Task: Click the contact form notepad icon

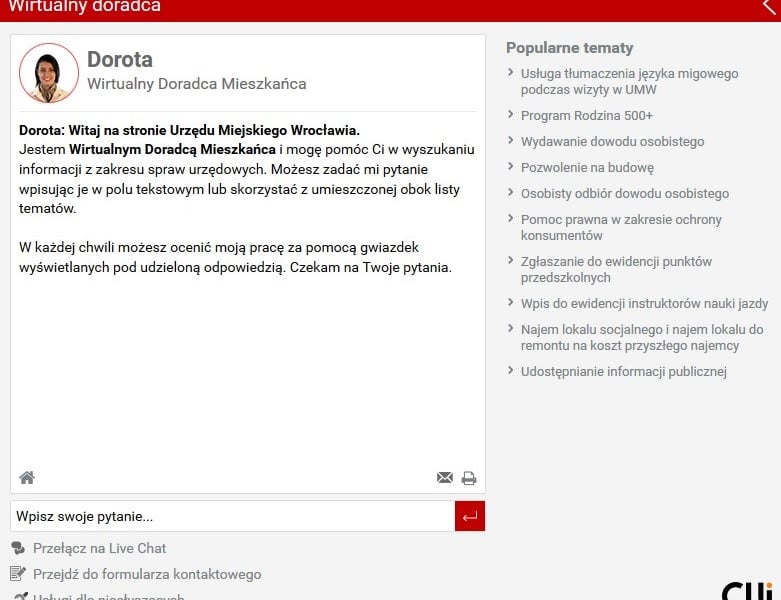Action: [x=18, y=574]
